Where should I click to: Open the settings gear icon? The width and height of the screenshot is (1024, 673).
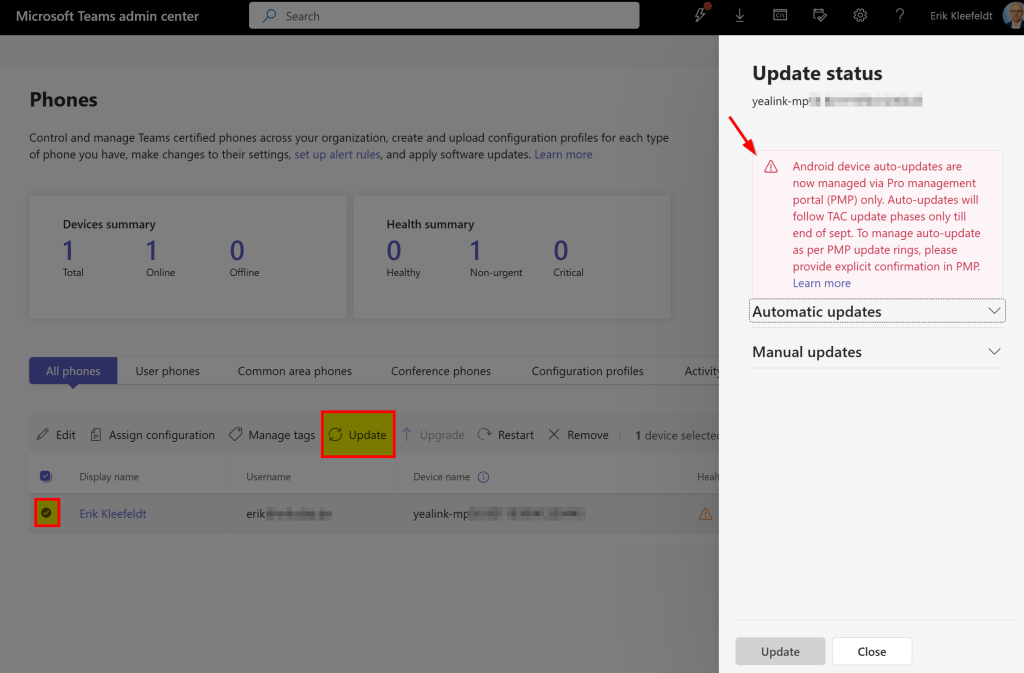tap(860, 15)
